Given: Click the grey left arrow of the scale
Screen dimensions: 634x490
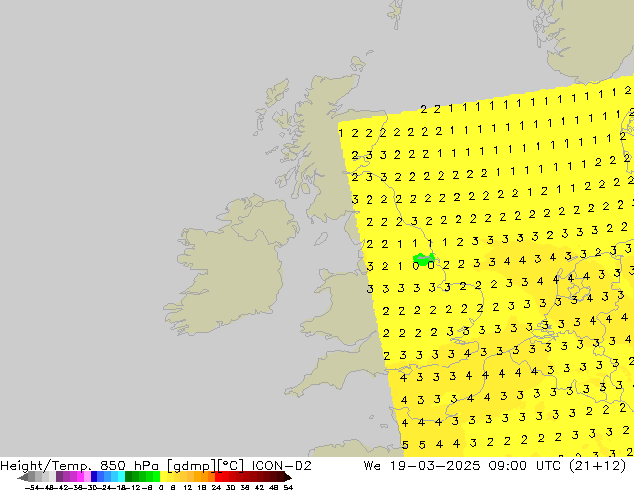Looking at the screenshot, I should click(22, 477).
